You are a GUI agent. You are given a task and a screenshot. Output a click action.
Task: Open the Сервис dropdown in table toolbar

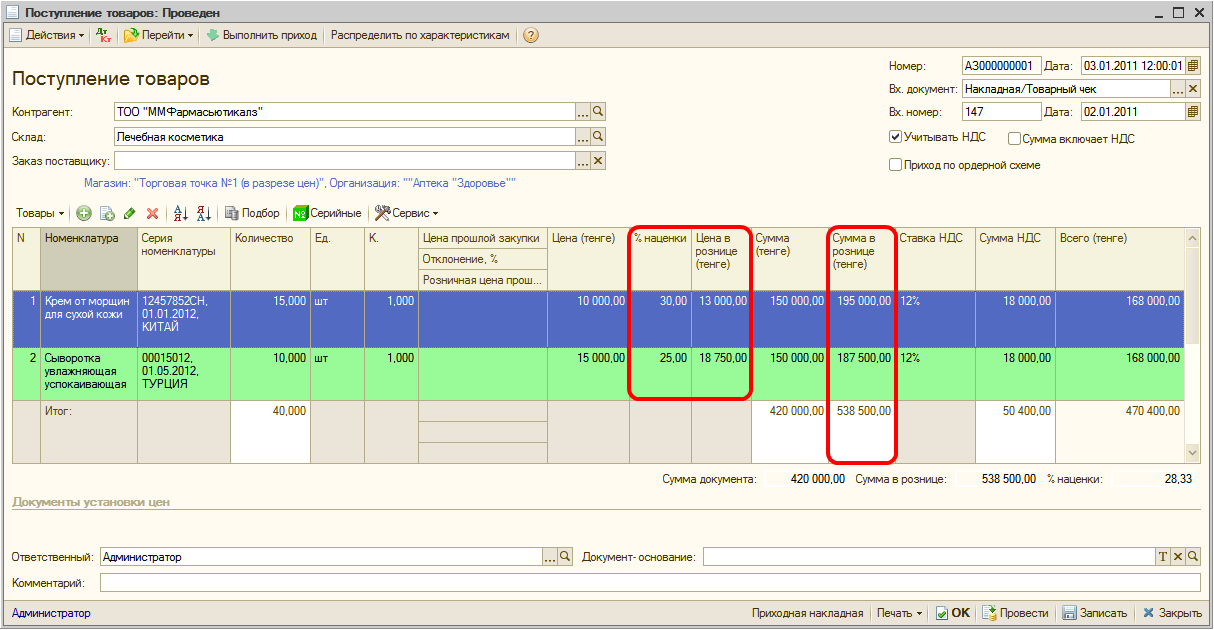407,213
